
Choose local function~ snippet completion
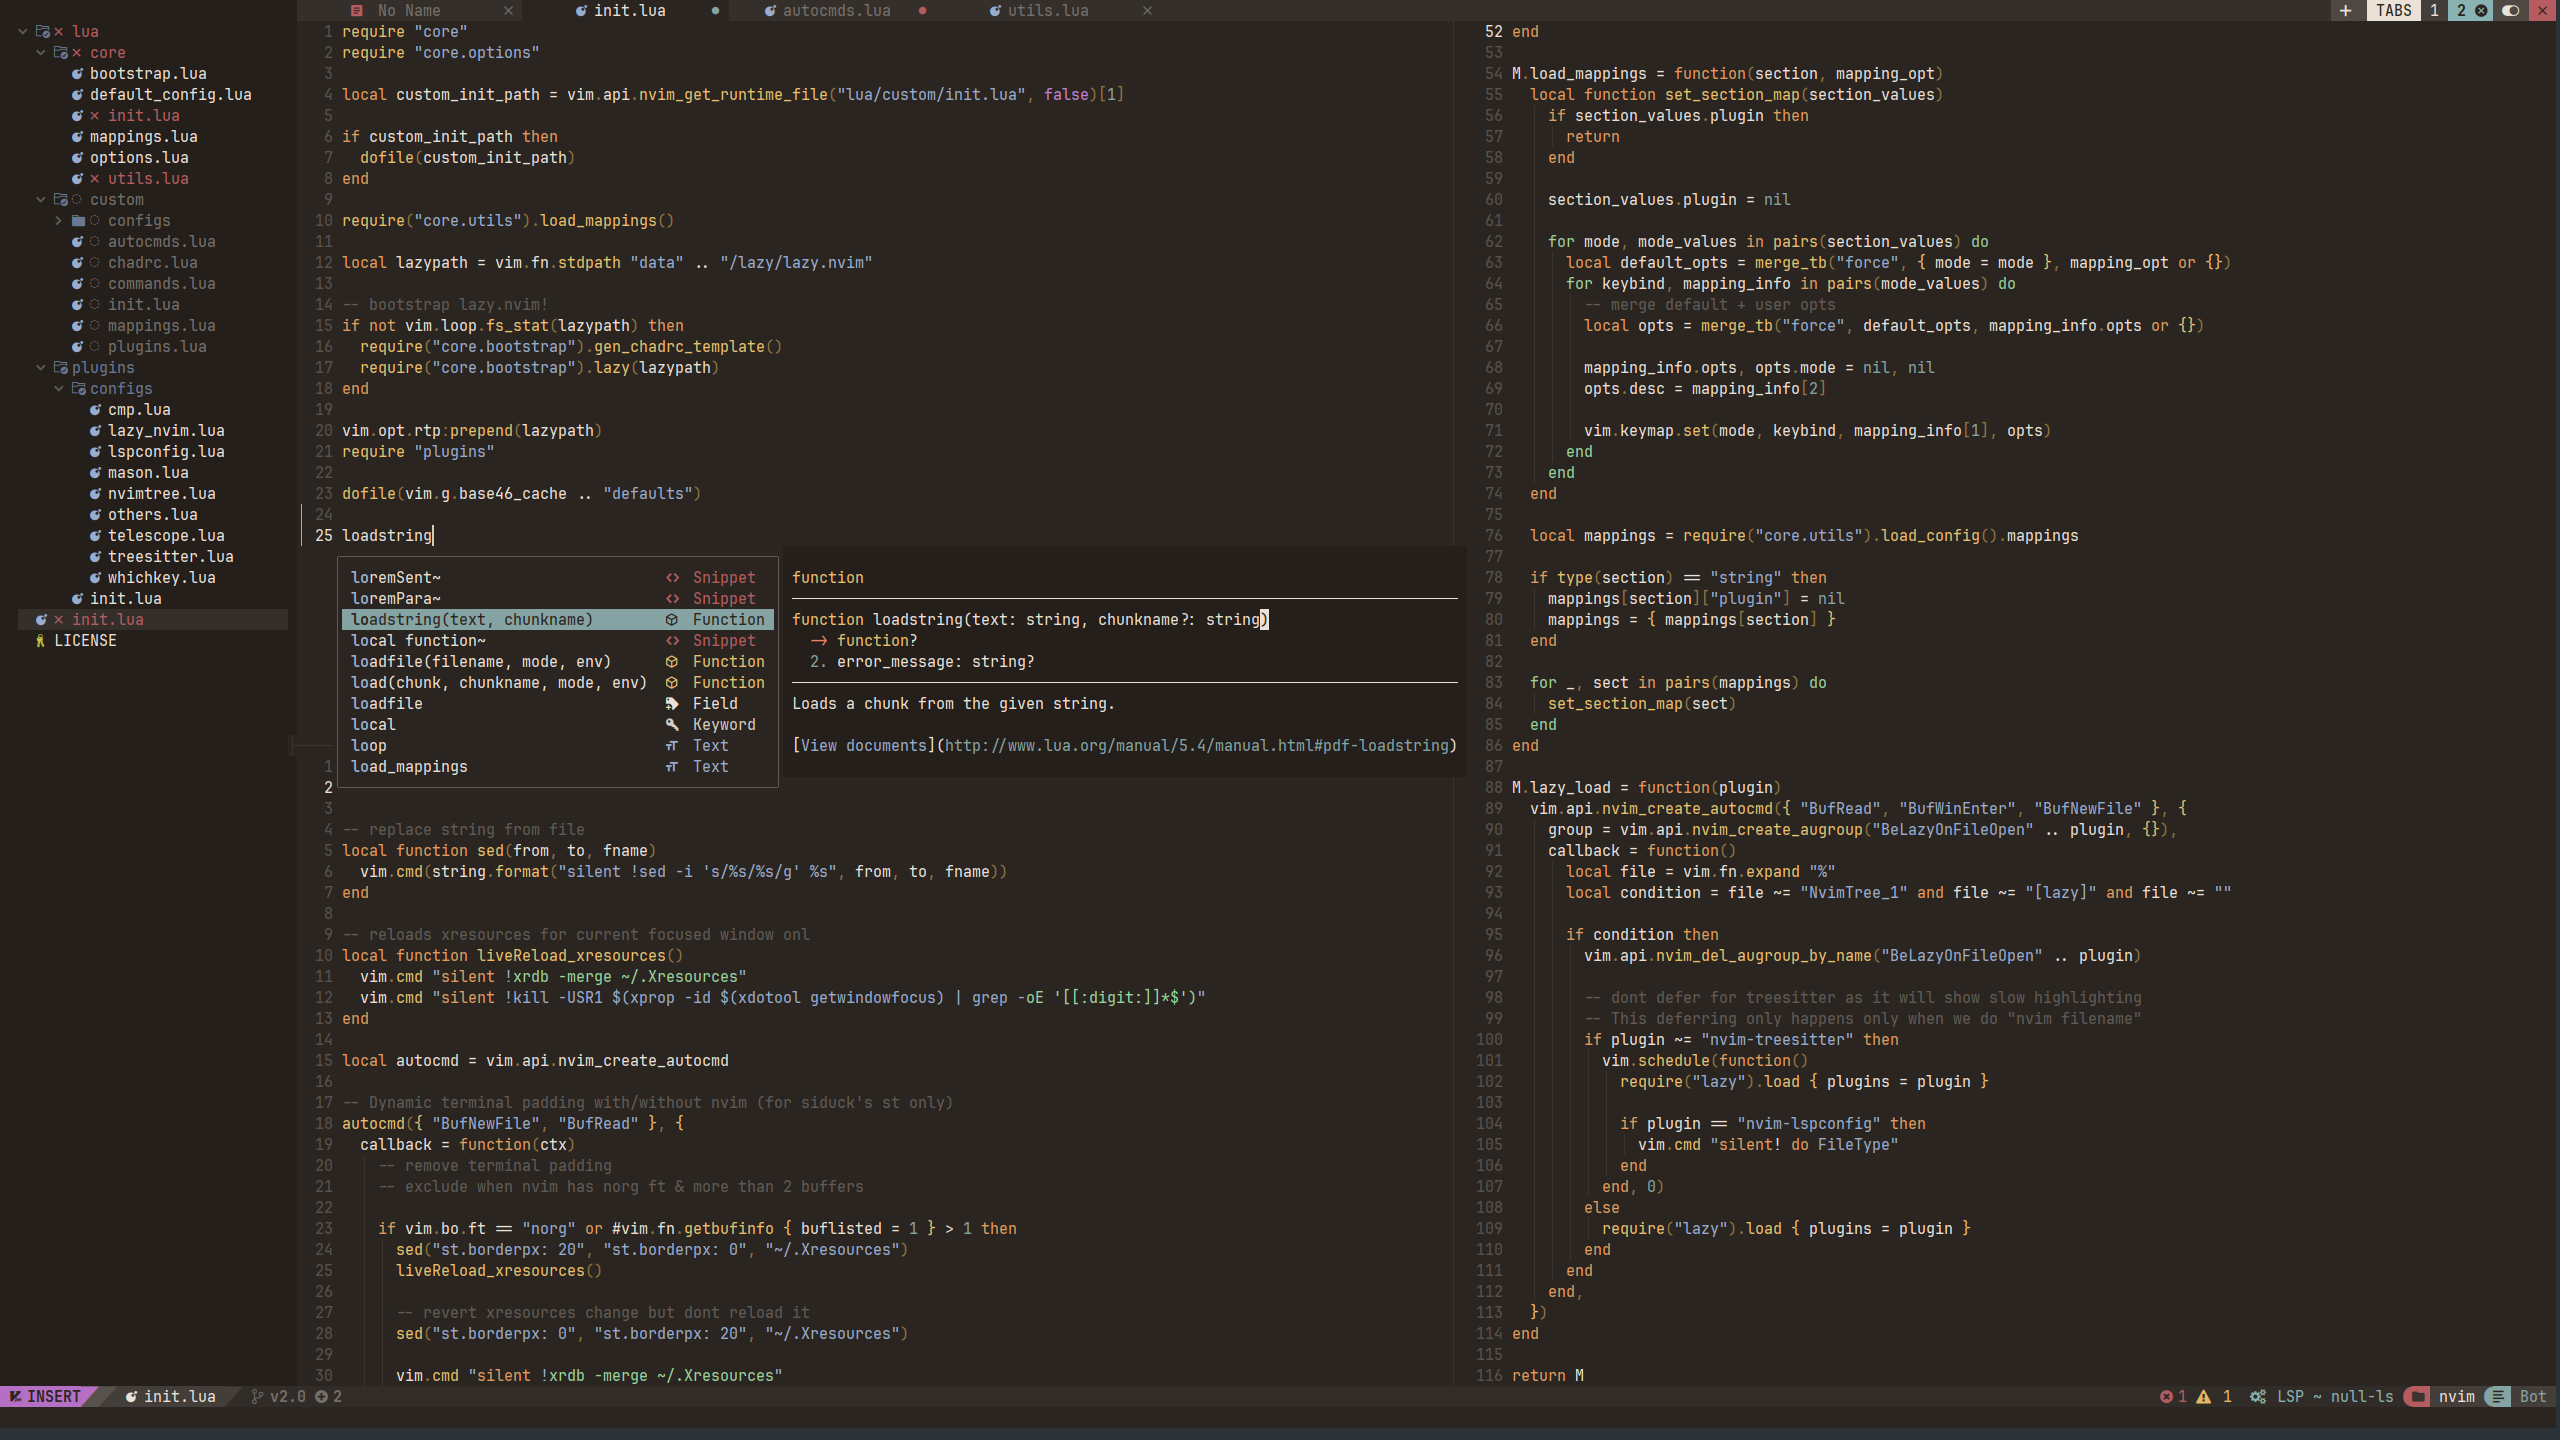(558, 640)
